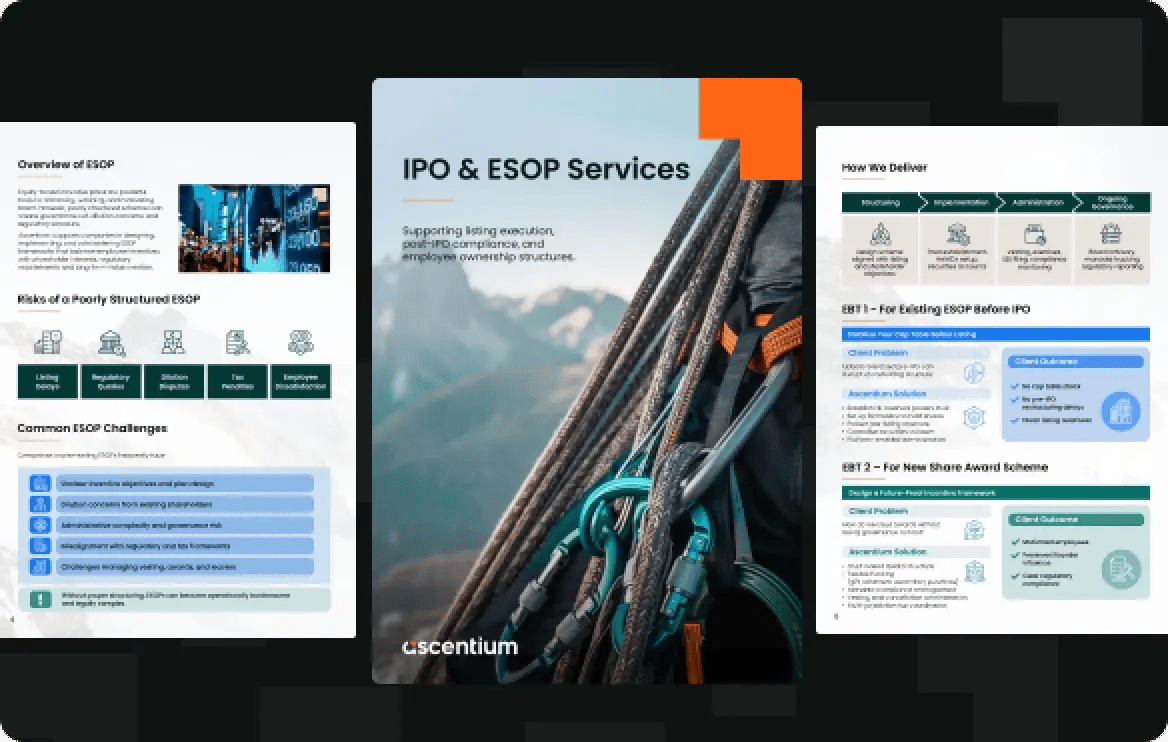Click the Listing Delays icon on the left page
The image size is (1168, 742).
pyautogui.click(x=48, y=342)
